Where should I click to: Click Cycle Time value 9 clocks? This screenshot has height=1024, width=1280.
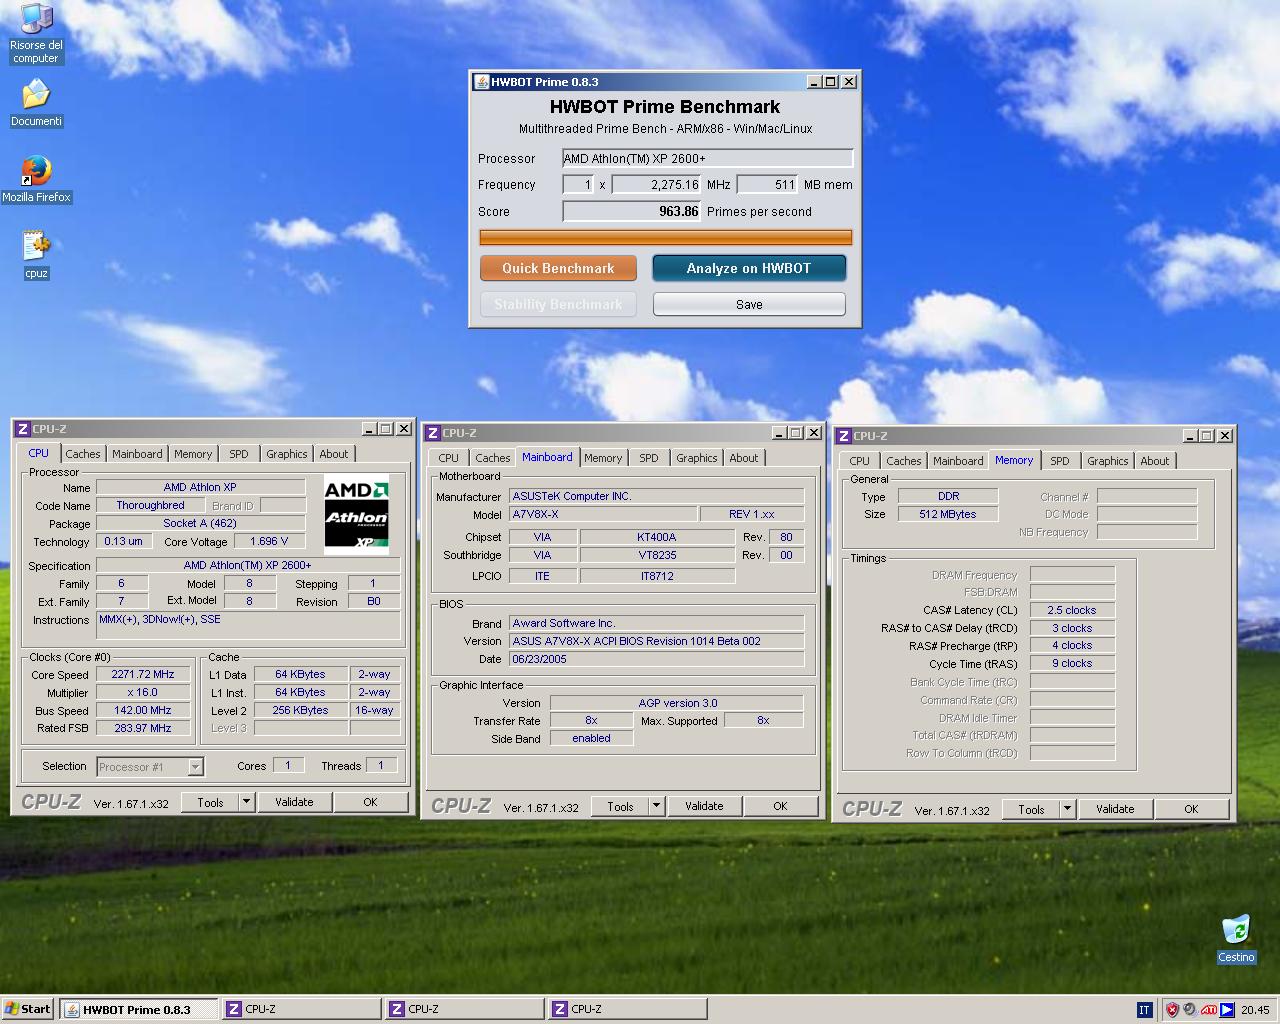[x=1072, y=663]
